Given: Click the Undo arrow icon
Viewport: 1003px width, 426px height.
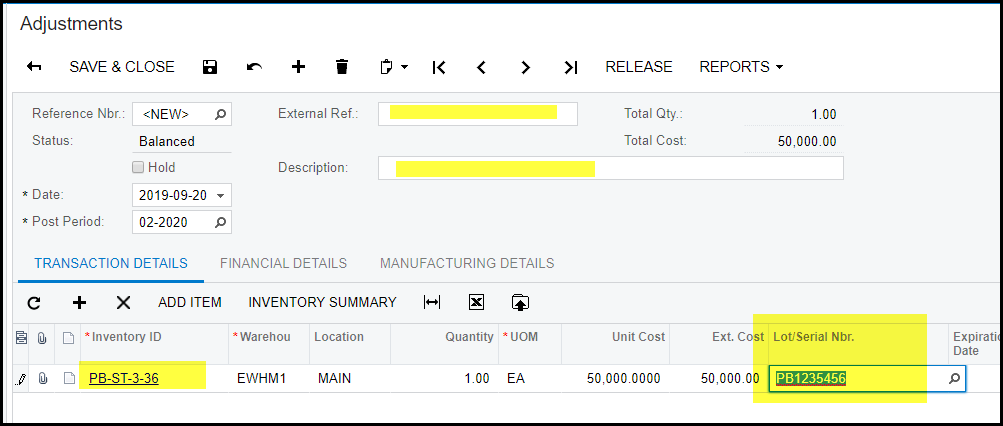Looking at the screenshot, I should click(254, 67).
